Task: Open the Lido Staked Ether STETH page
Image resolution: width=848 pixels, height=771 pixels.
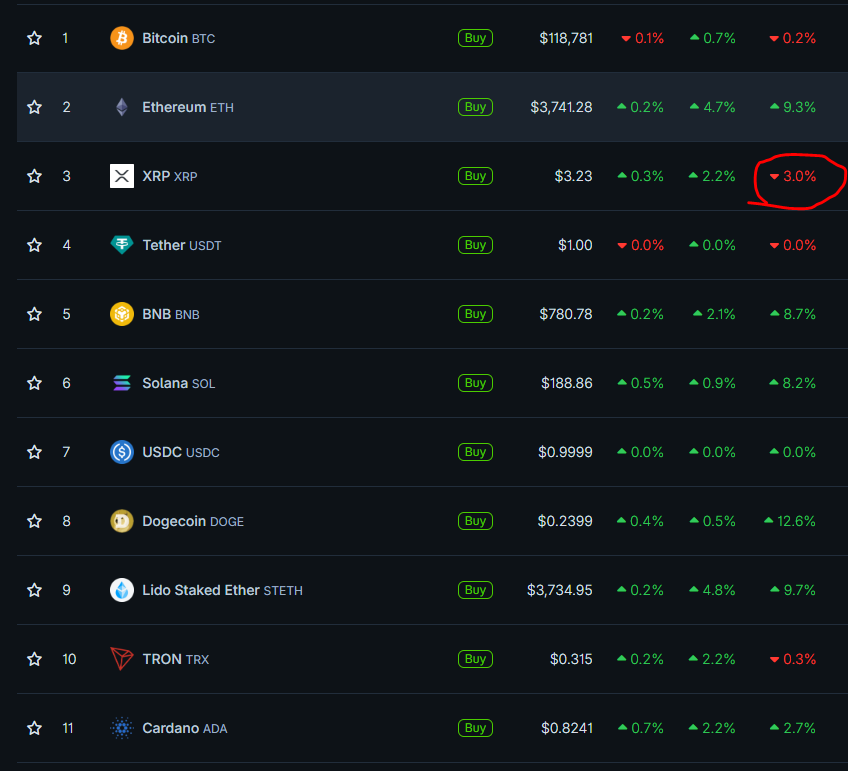Action: [x=222, y=590]
